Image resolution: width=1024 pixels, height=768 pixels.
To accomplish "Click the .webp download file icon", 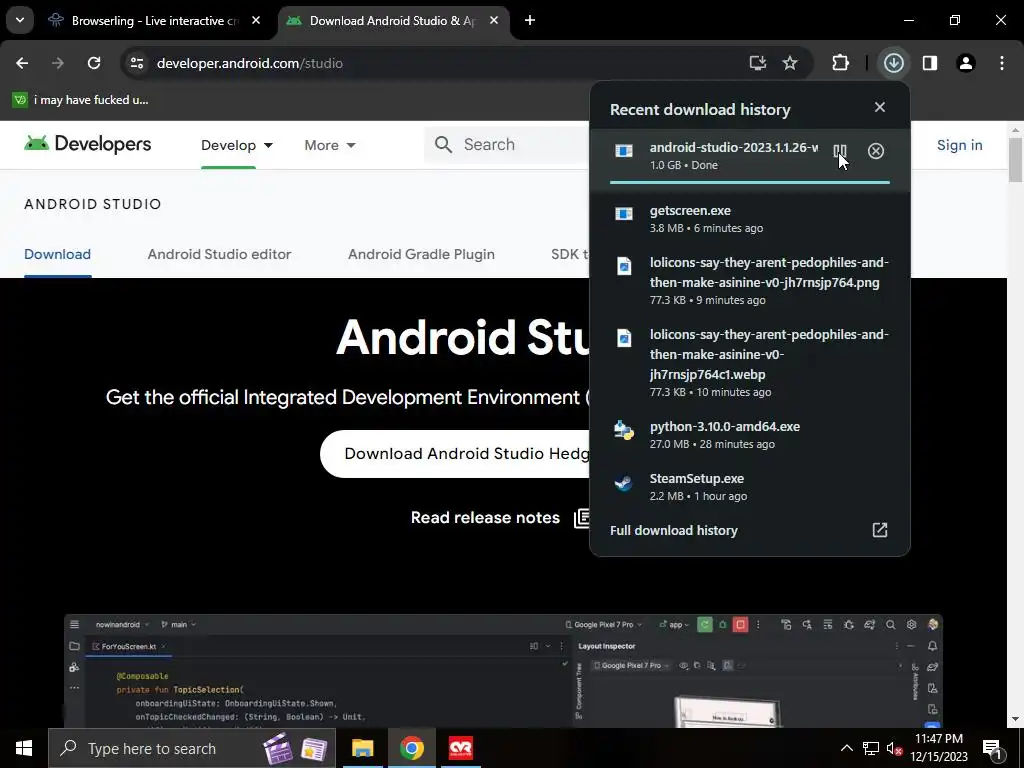I will (624, 338).
